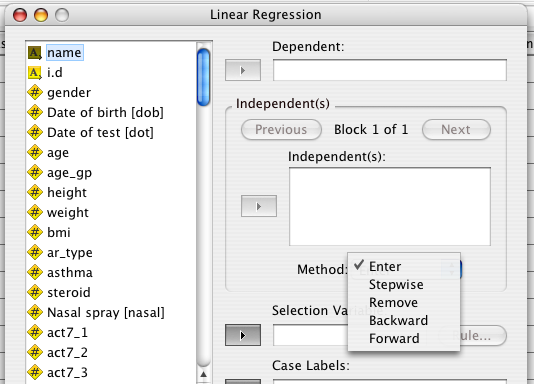
Task: Select the height variable in the list
Action: pyautogui.click(x=67, y=193)
